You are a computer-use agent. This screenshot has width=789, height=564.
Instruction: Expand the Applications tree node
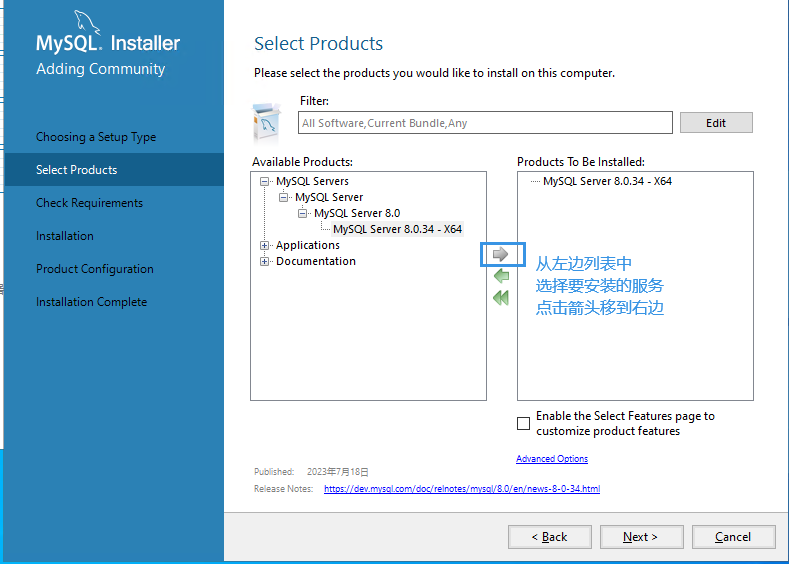coord(264,246)
